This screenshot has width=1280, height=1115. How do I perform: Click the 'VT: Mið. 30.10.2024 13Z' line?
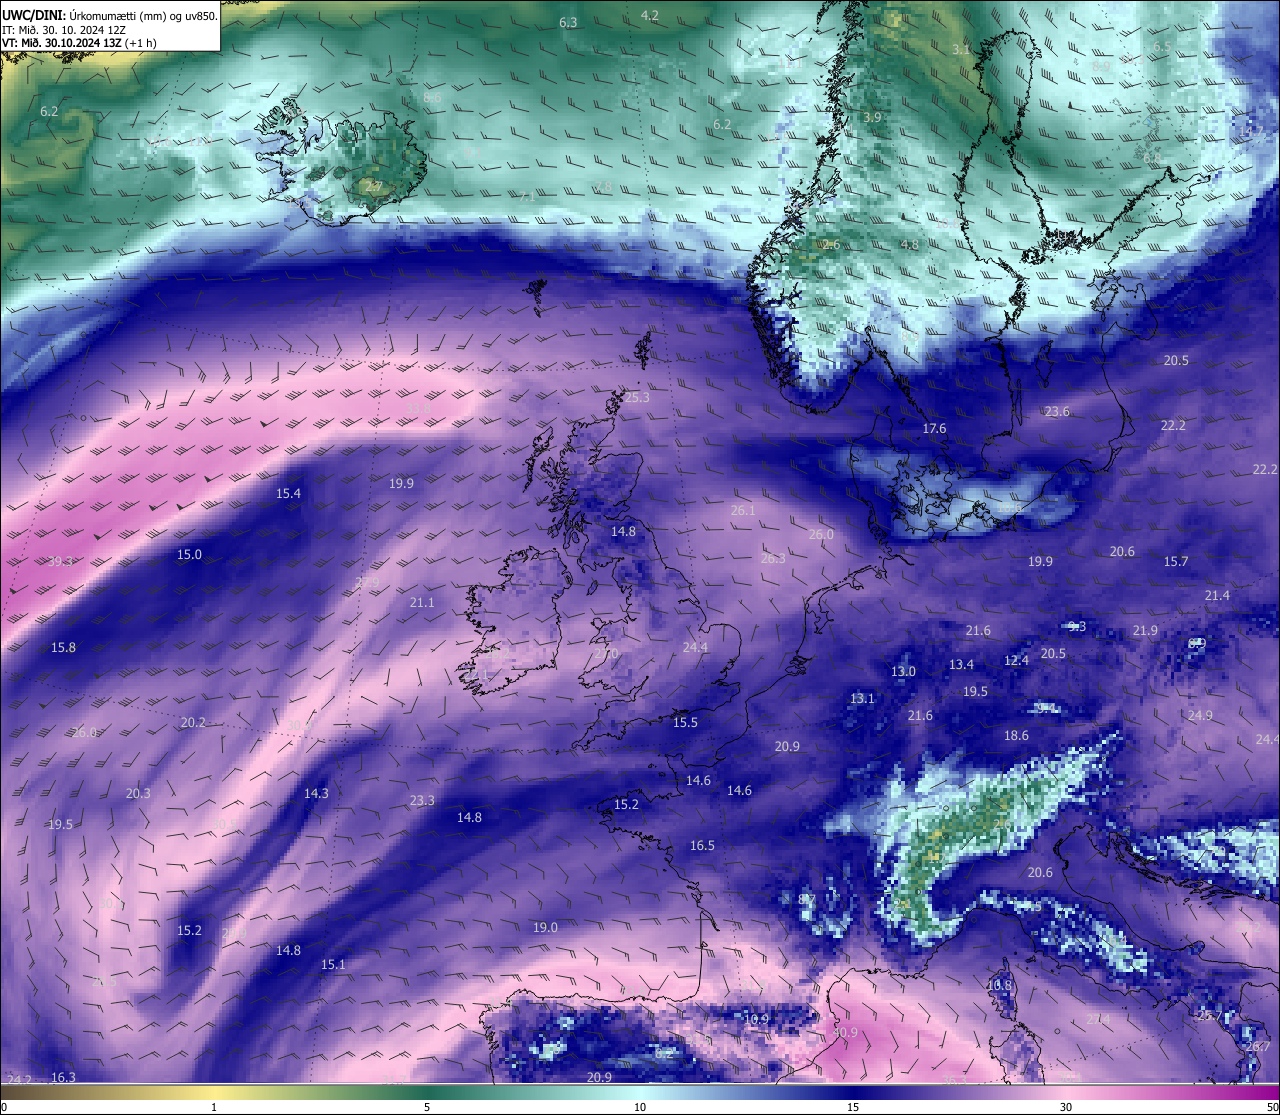click(62, 43)
